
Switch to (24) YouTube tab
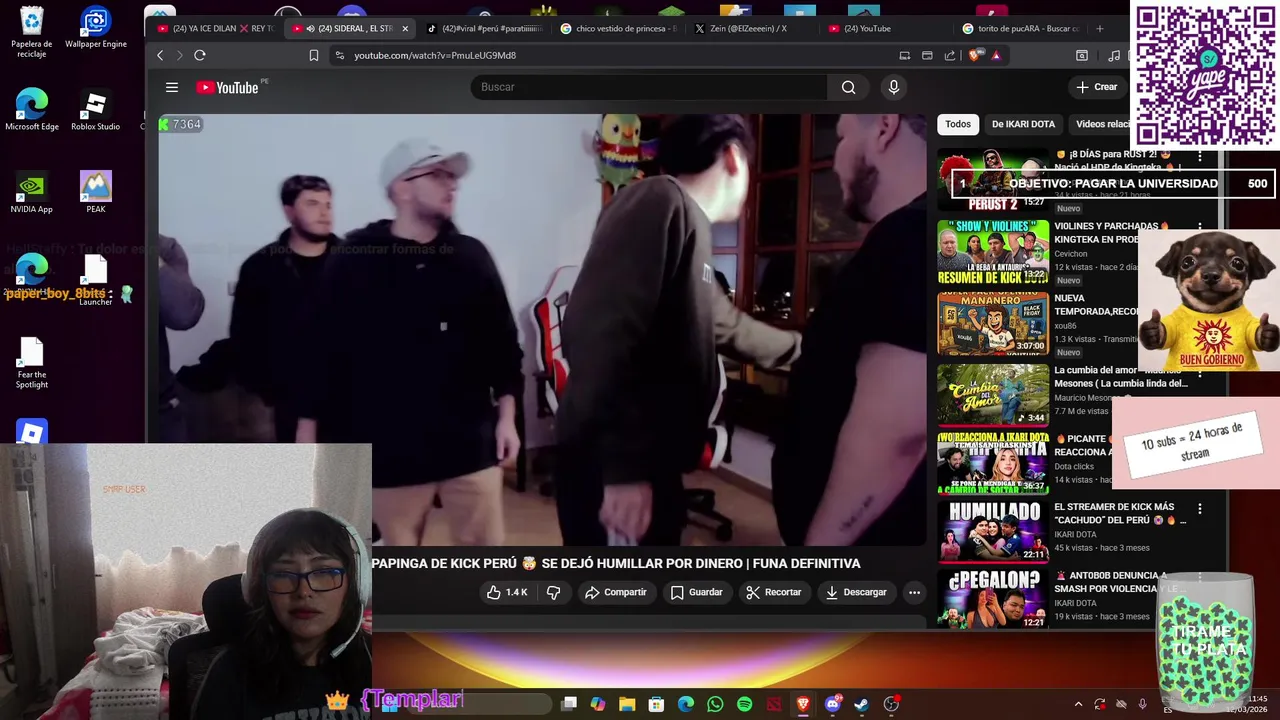coord(886,28)
